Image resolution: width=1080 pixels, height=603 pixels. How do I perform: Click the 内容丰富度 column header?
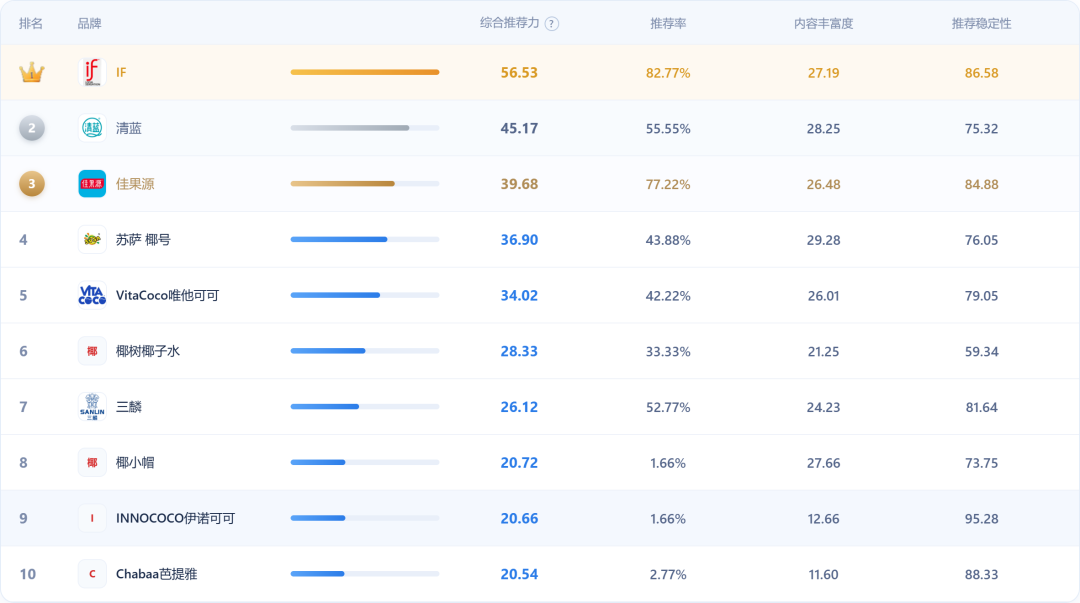click(x=824, y=23)
